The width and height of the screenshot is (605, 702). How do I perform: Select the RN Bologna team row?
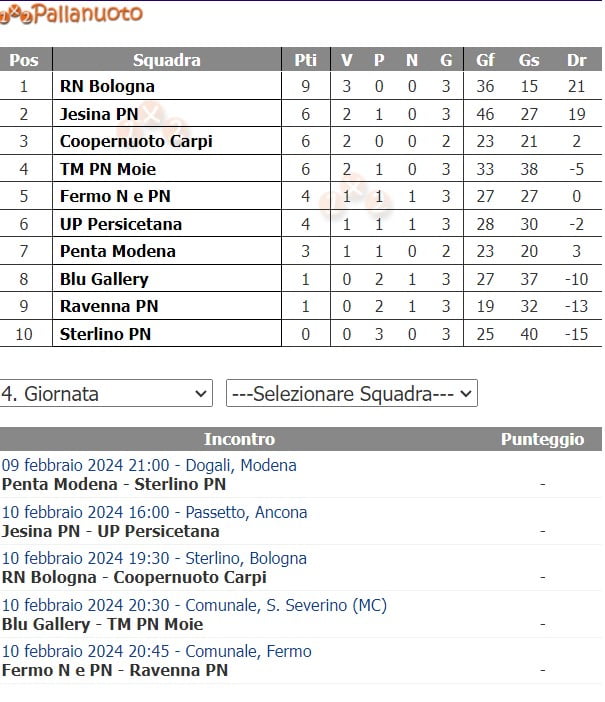pyautogui.click(x=107, y=86)
